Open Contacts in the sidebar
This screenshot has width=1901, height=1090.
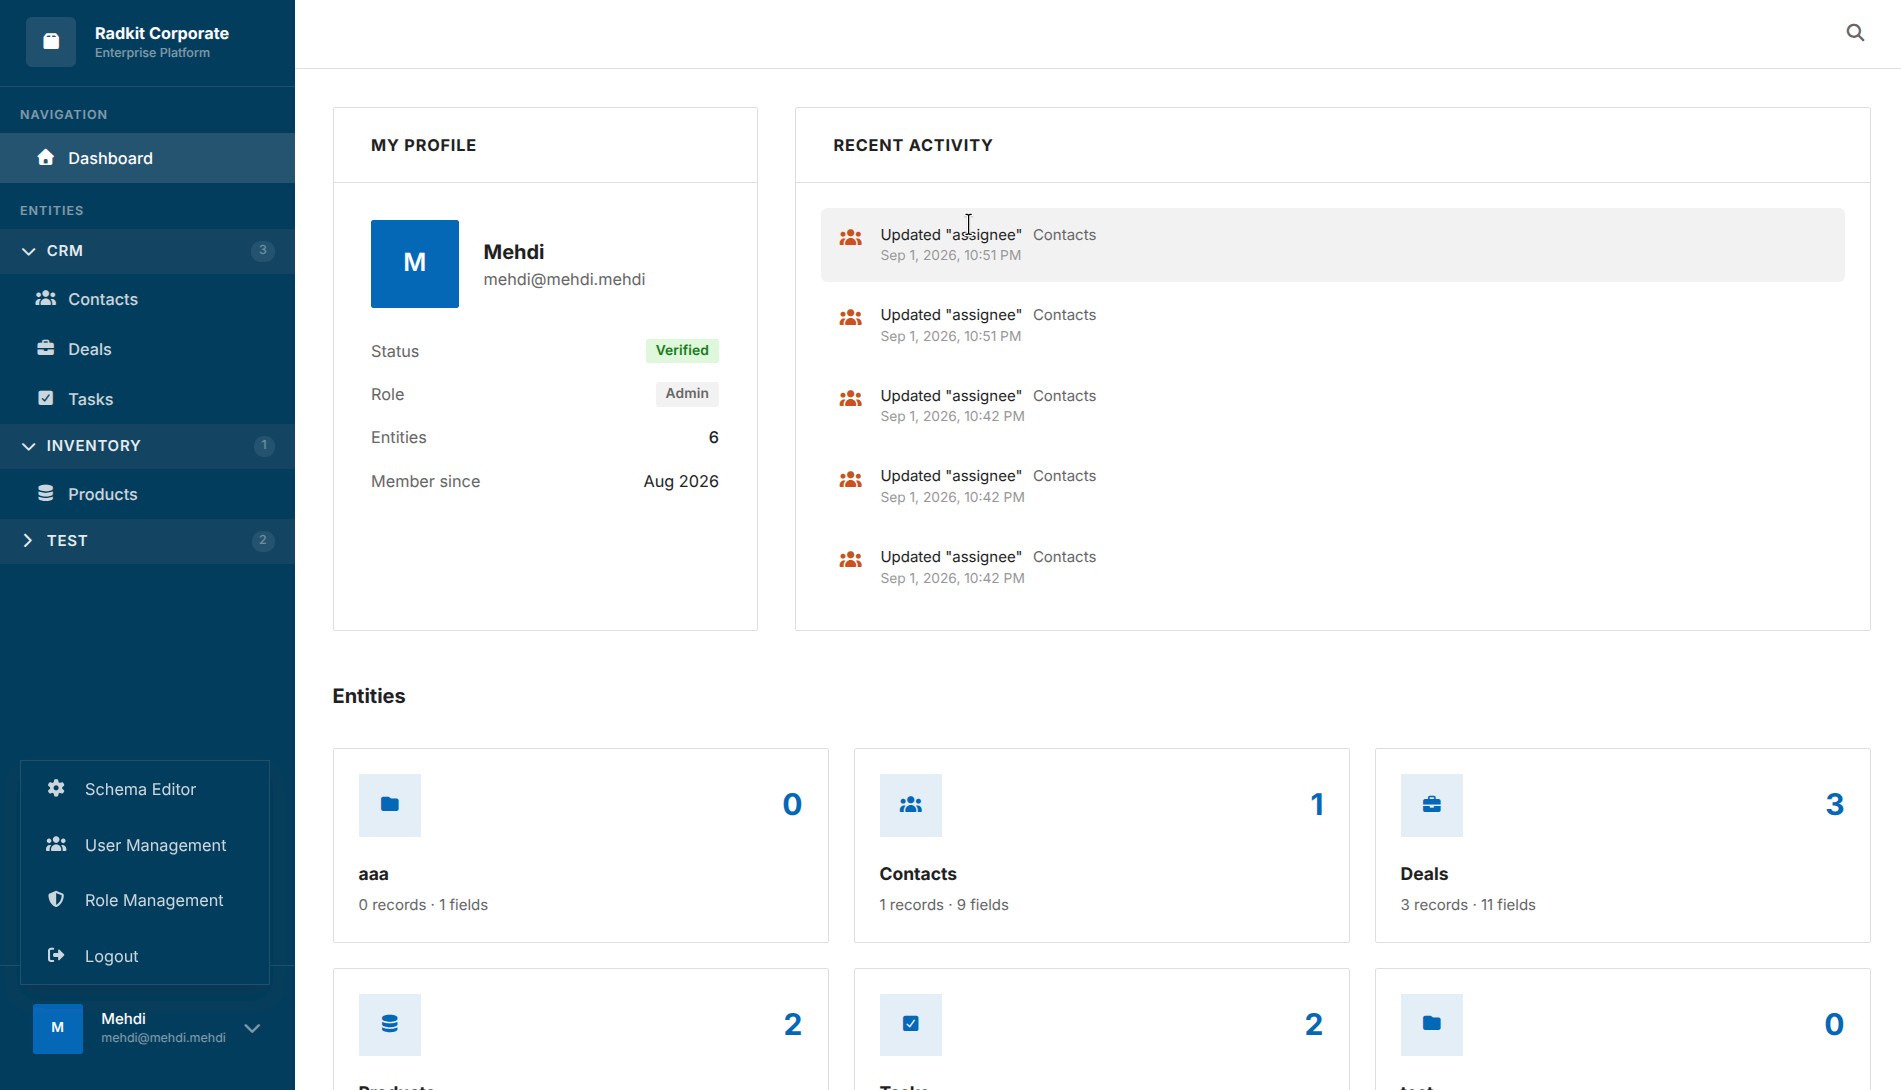147,299
